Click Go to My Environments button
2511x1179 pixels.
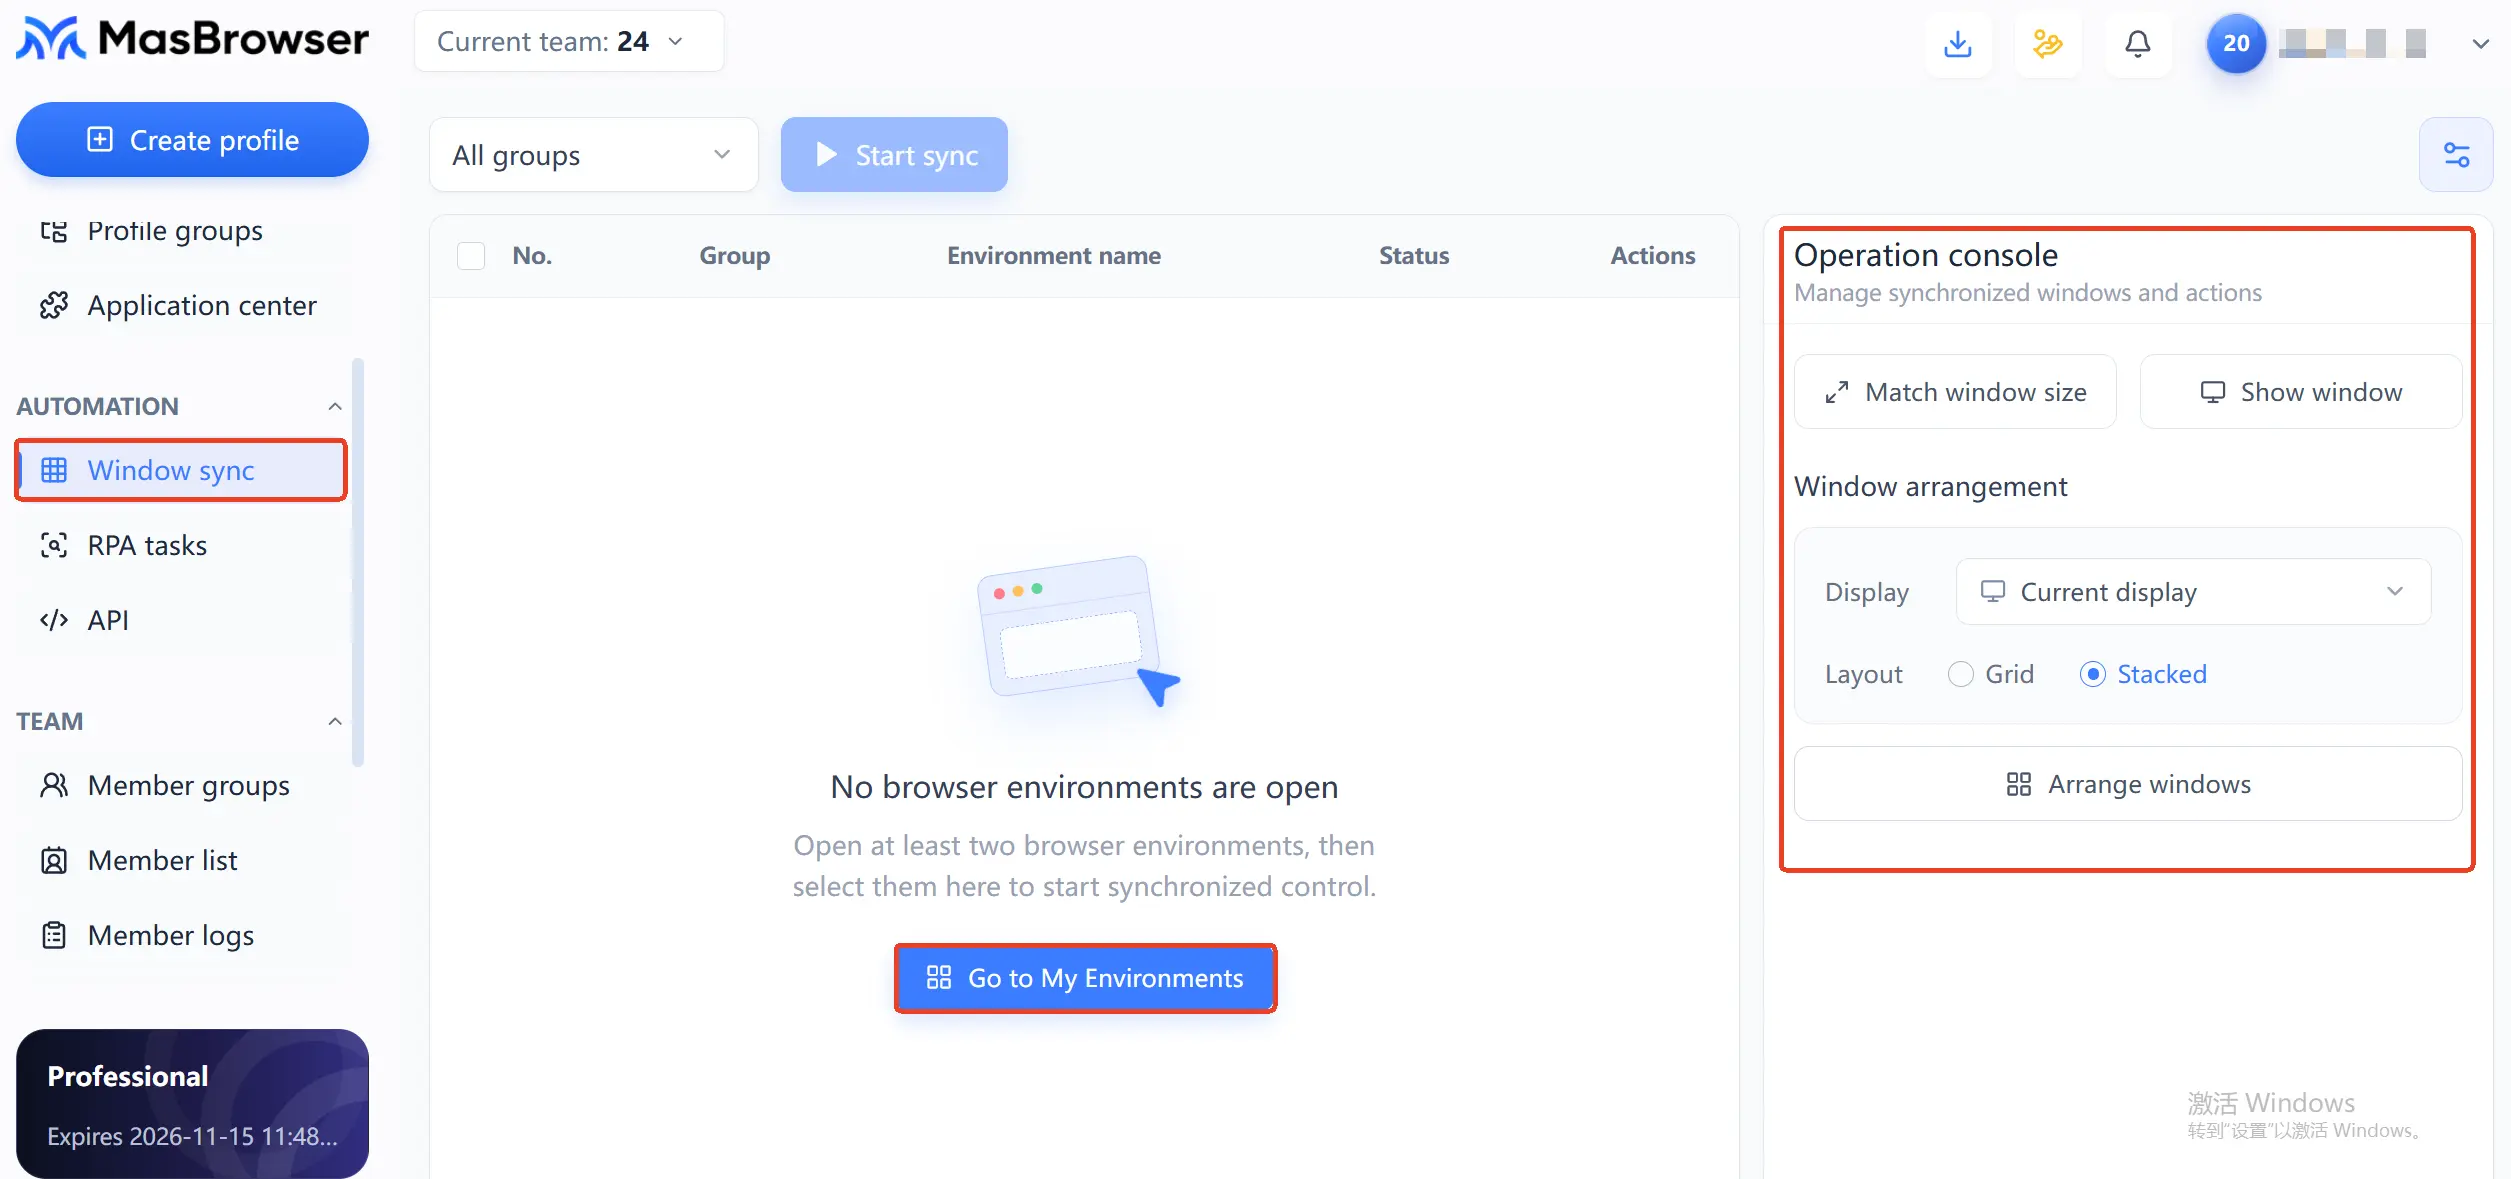[1085, 978]
